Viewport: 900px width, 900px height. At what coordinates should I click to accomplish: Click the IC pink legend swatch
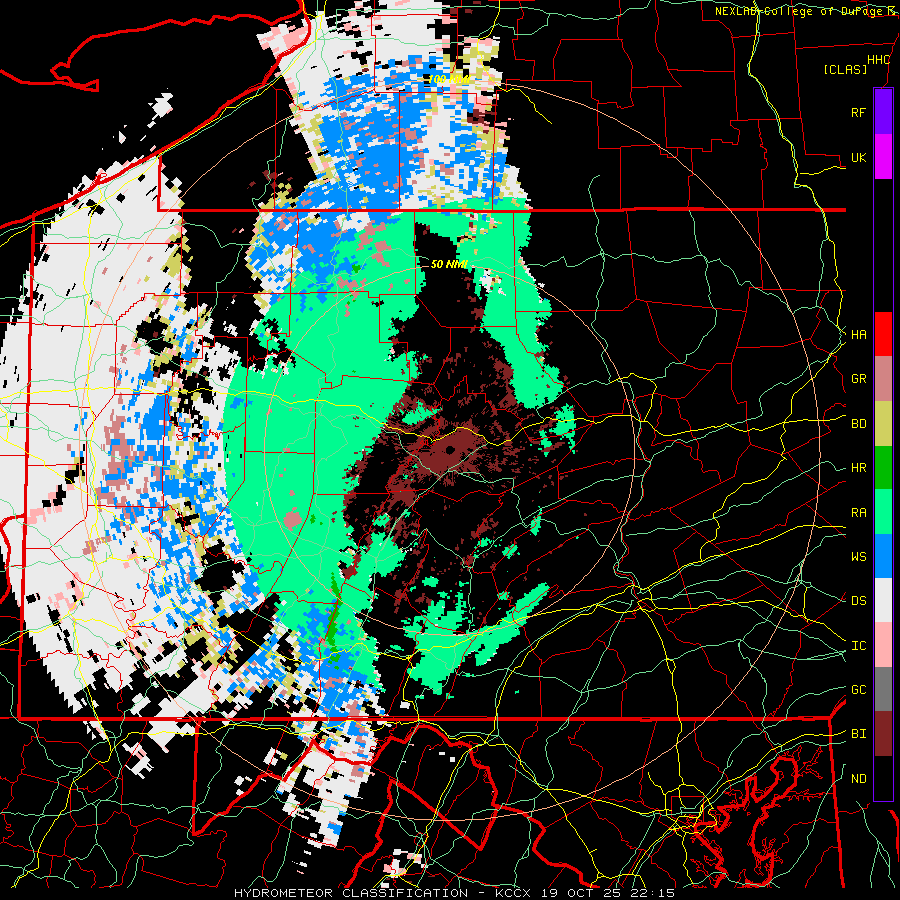(x=883, y=645)
